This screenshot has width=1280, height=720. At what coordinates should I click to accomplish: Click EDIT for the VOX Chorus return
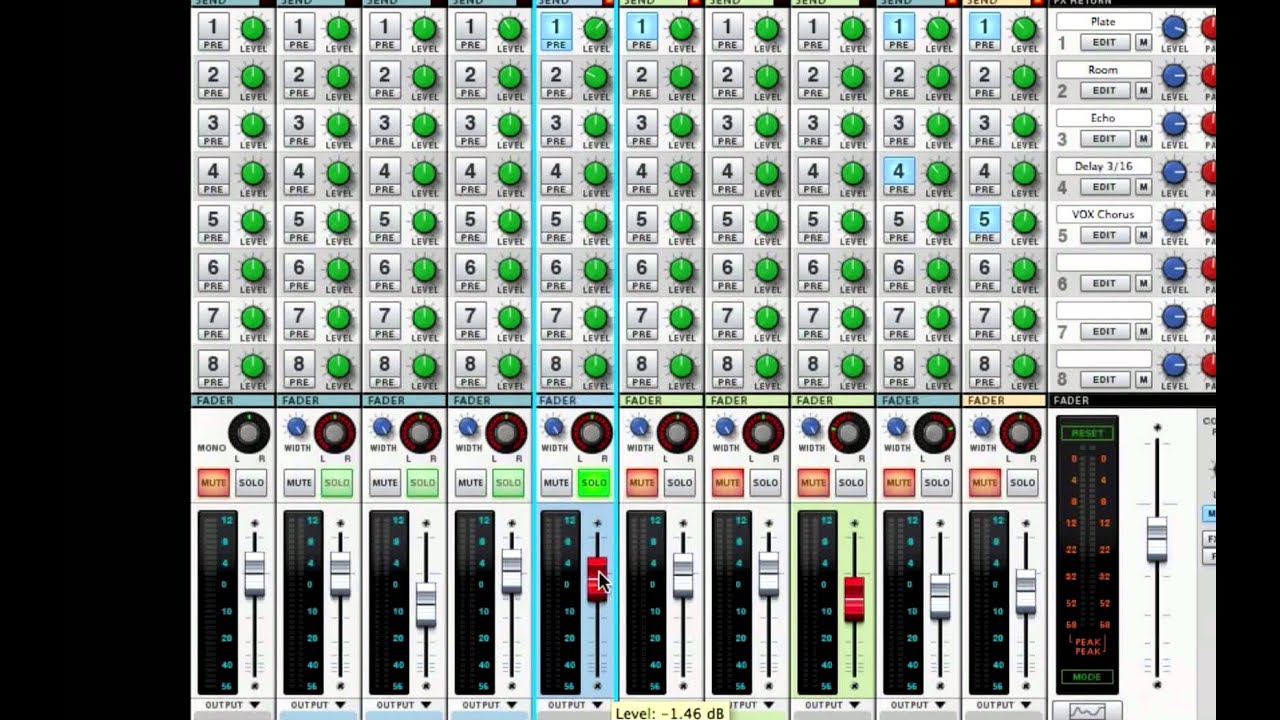(x=1104, y=235)
